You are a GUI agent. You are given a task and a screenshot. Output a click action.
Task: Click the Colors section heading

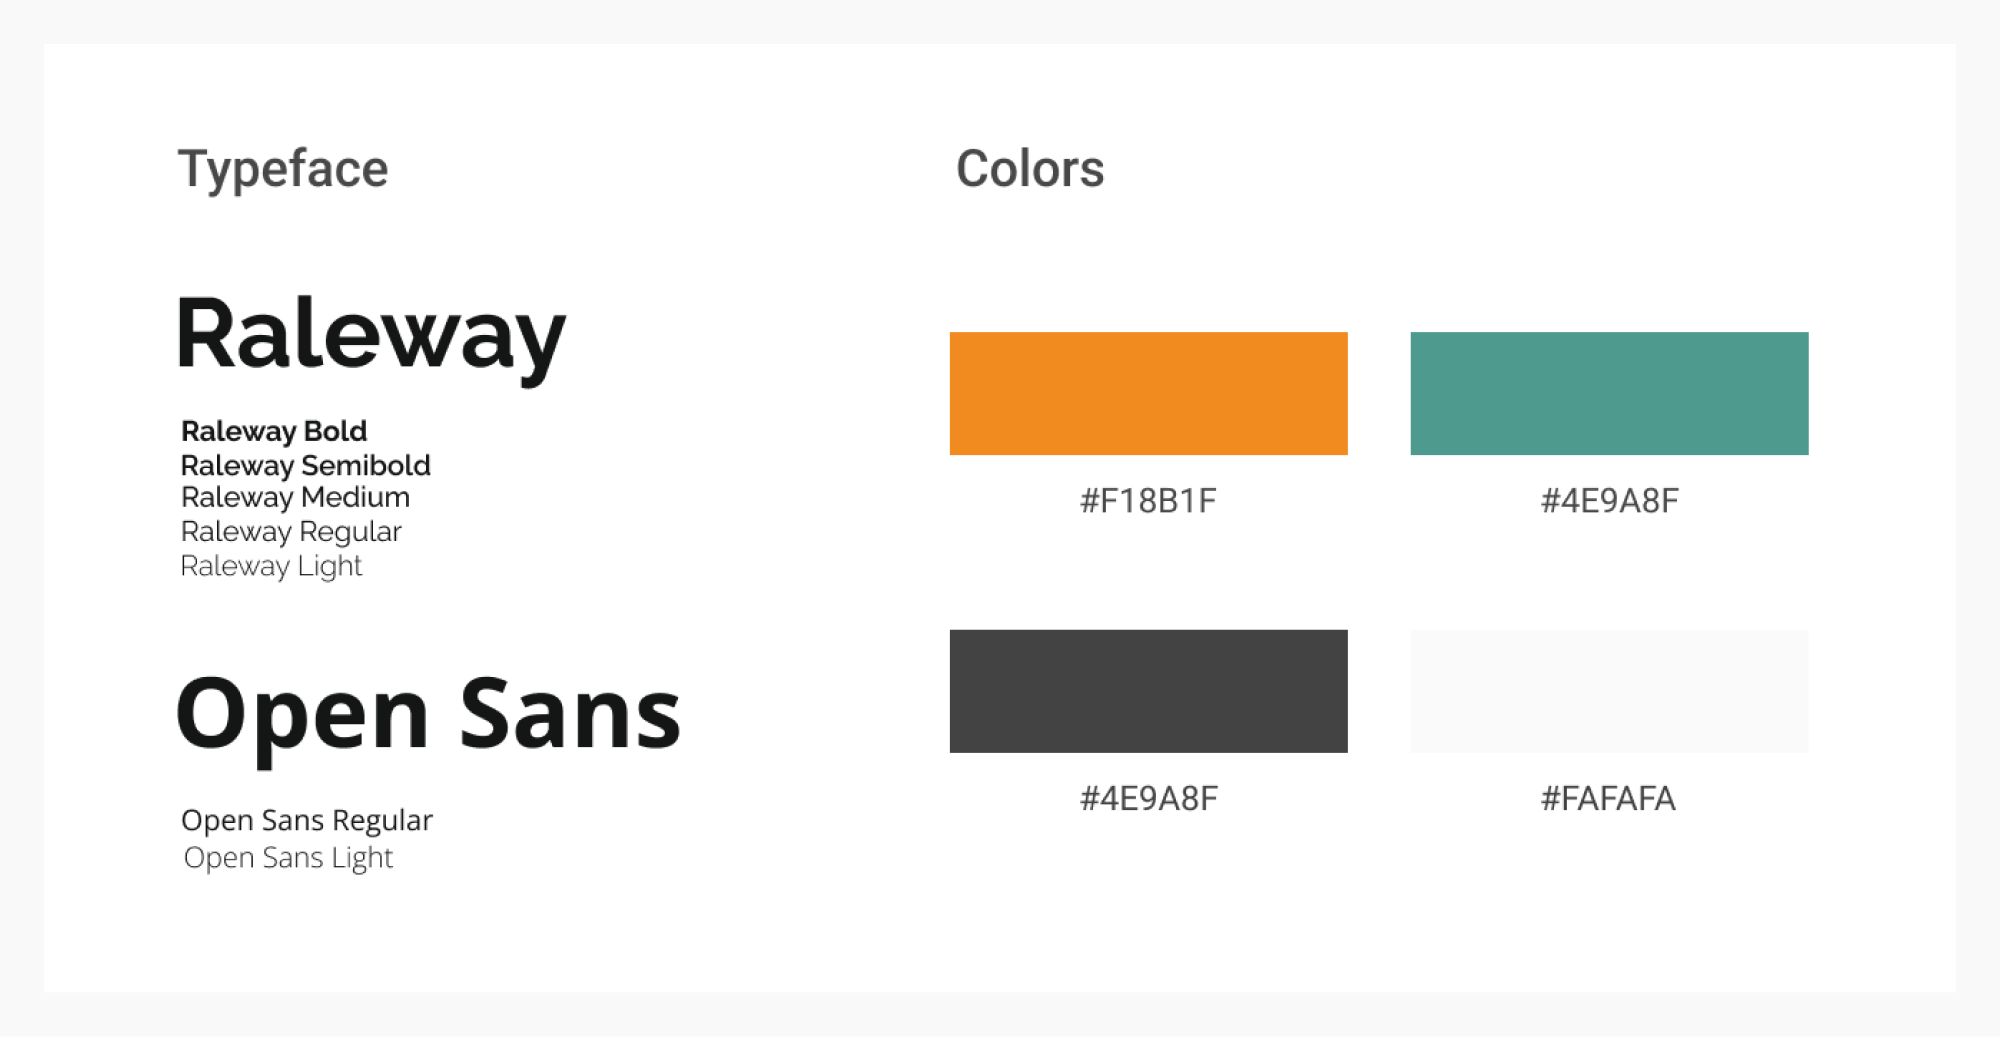[x=1030, y=169]
